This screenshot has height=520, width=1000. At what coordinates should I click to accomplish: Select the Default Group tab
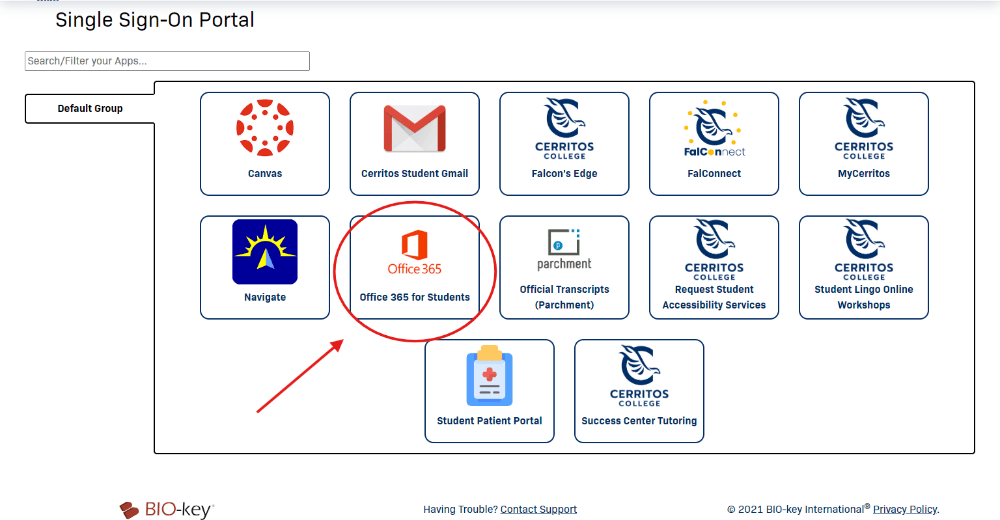click(90, 108)
